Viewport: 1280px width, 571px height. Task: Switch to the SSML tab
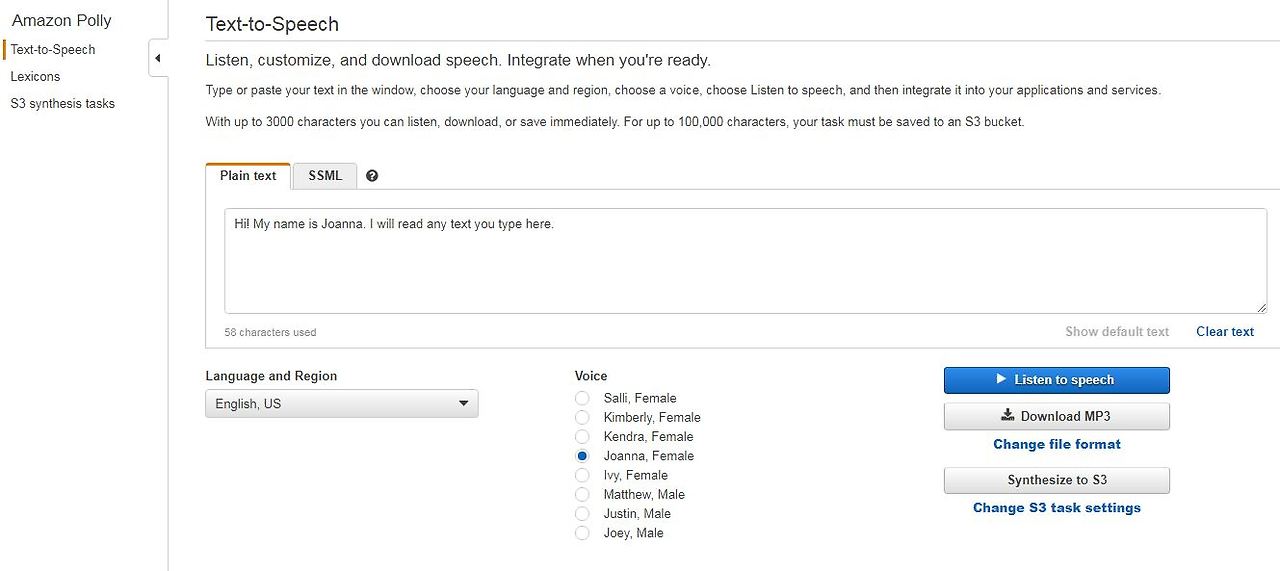[325, 176]
